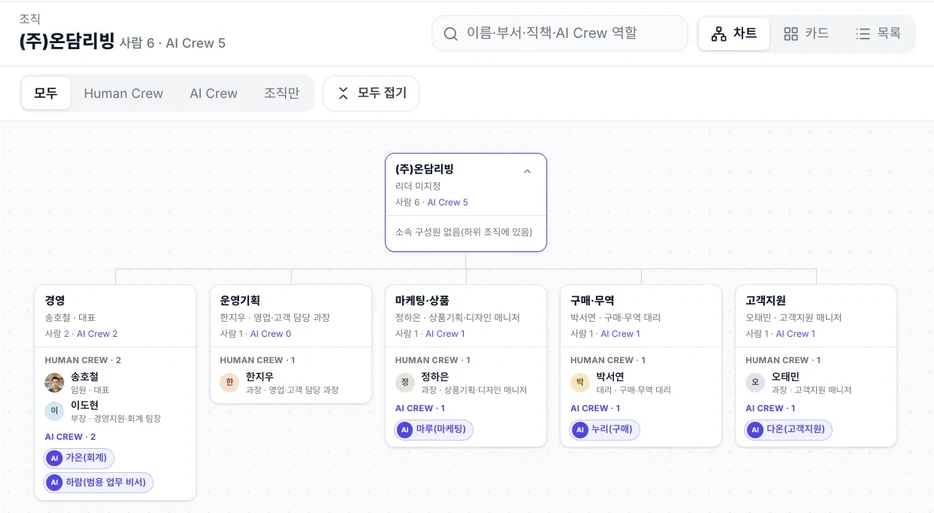Open the 하람(범용 업무 비서) AI crew chip
934x513 pixels.
click(x=99, y=482)
